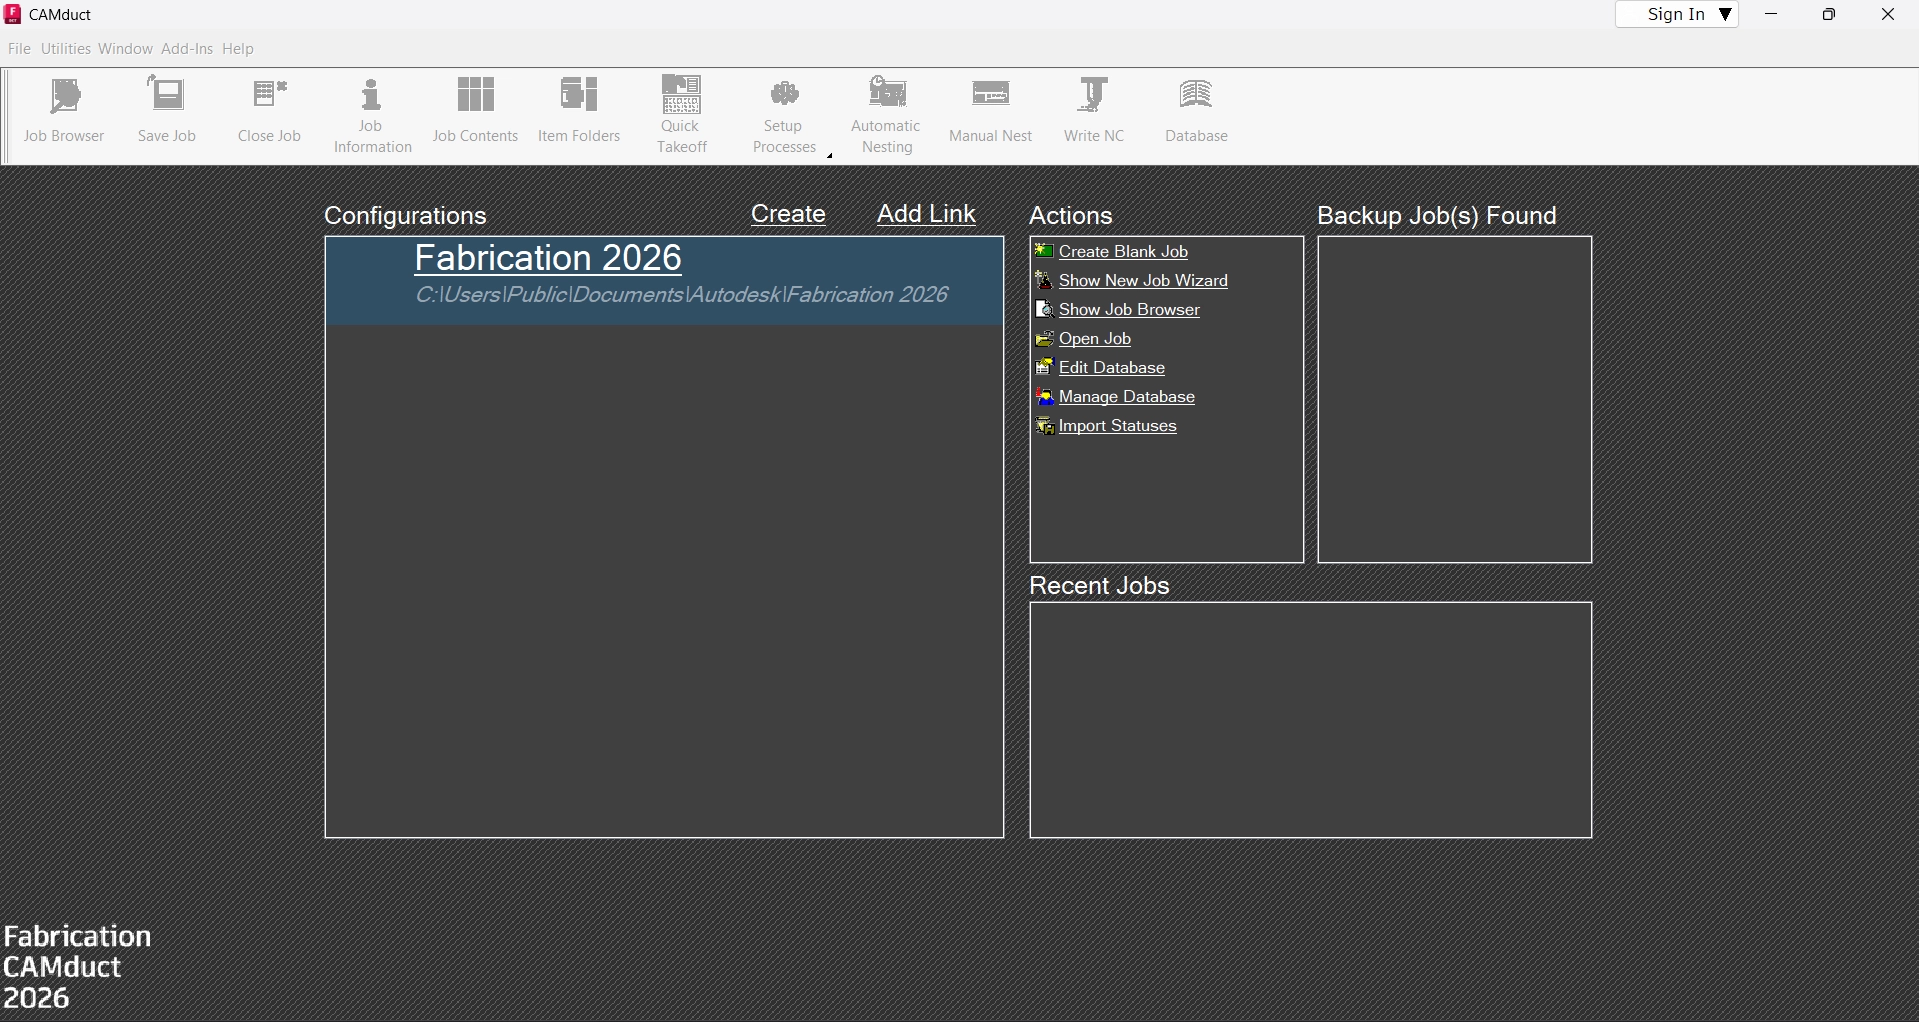Open the Utilities menu
The height and width of the screenshot is (1022, 1919).
tap(66, 49)
